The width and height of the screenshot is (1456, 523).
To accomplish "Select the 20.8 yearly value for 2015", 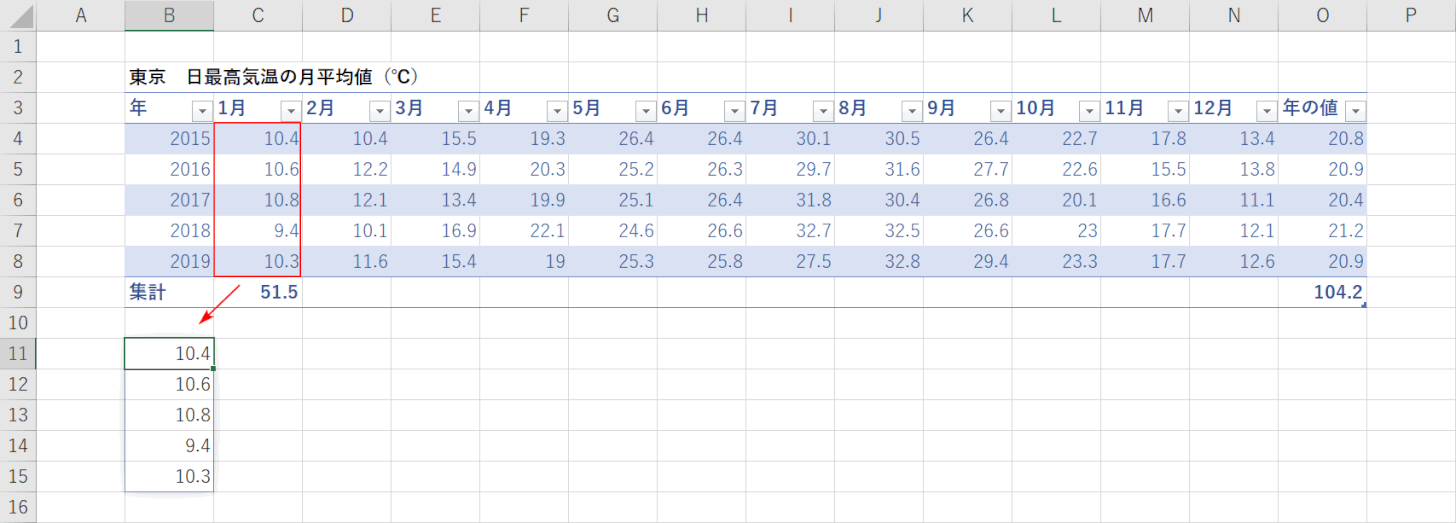I will (x=1323, y=138).
